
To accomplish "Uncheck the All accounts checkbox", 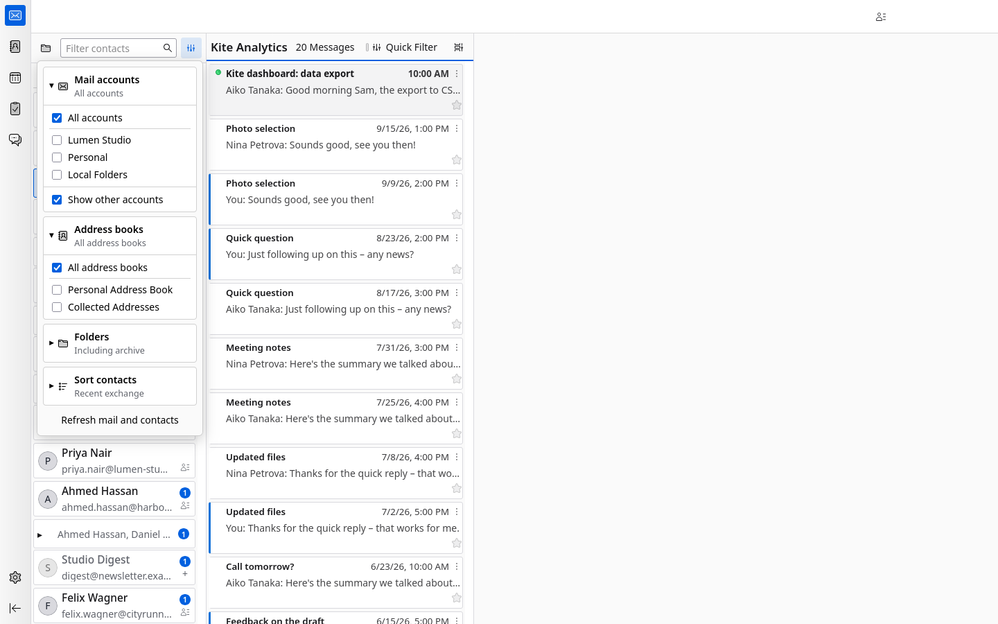I will point(57,118).
